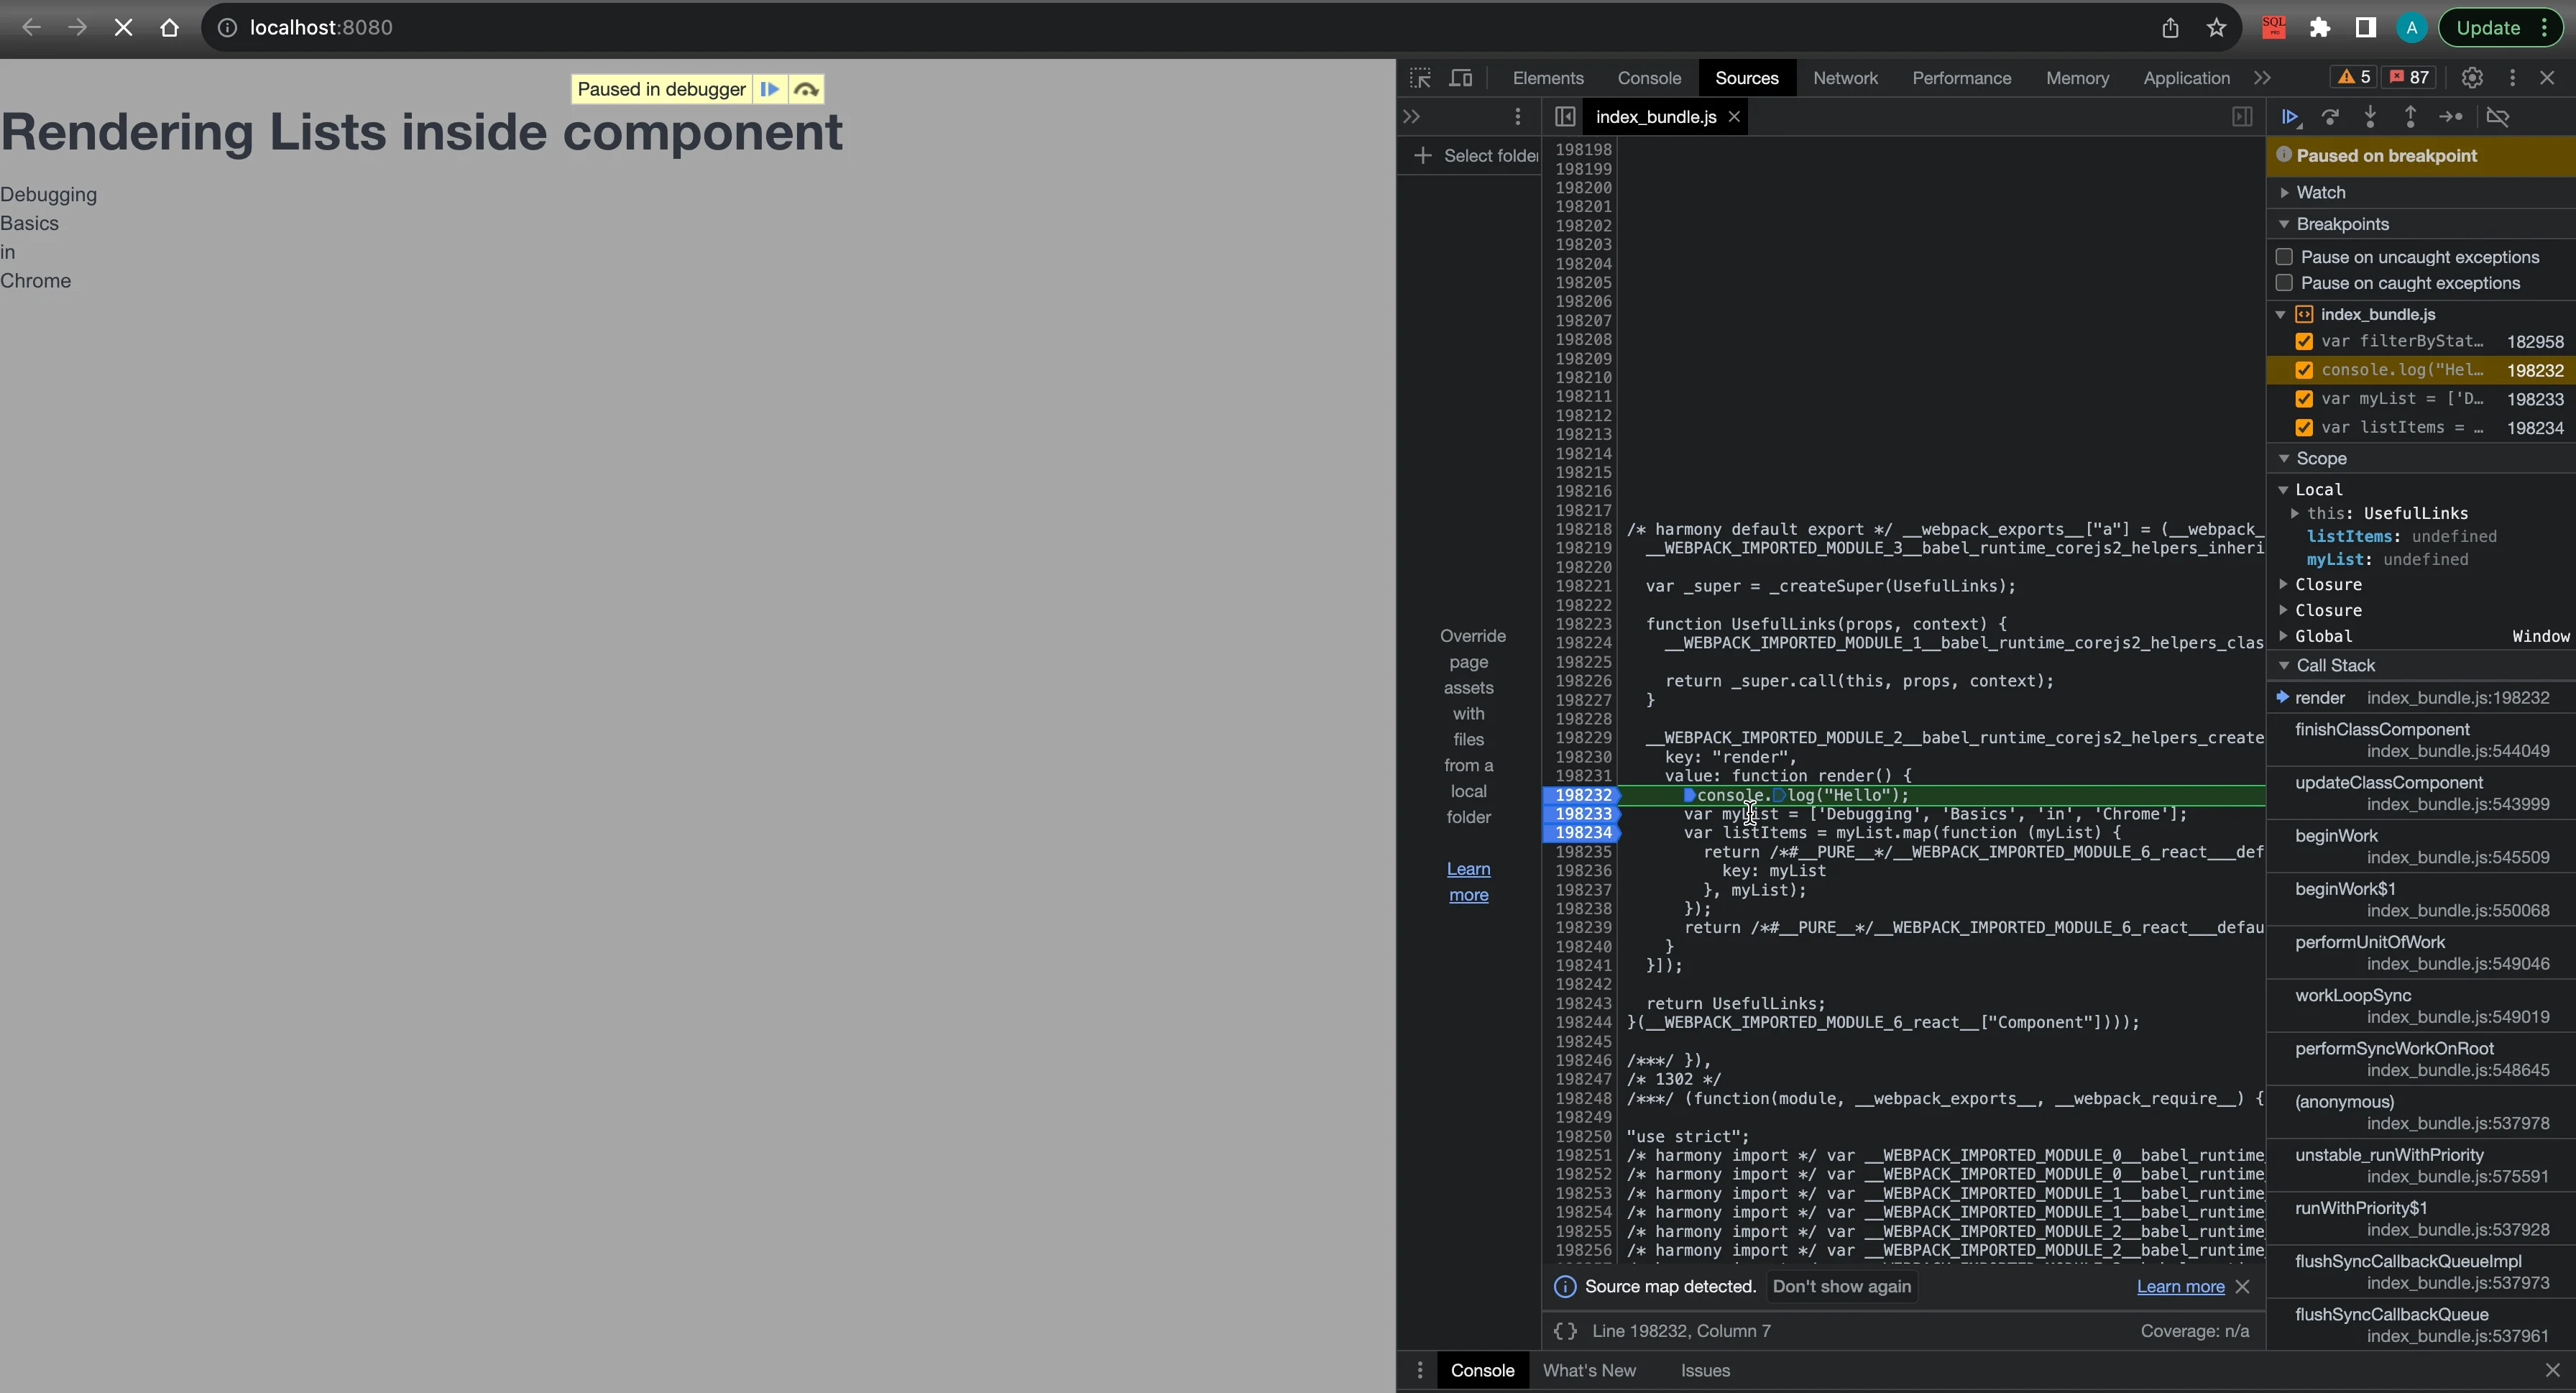Toggle the device toolbar icon
Image resolution: width=2576 pixels, height=1393 pixels.
pos(1461,78)
